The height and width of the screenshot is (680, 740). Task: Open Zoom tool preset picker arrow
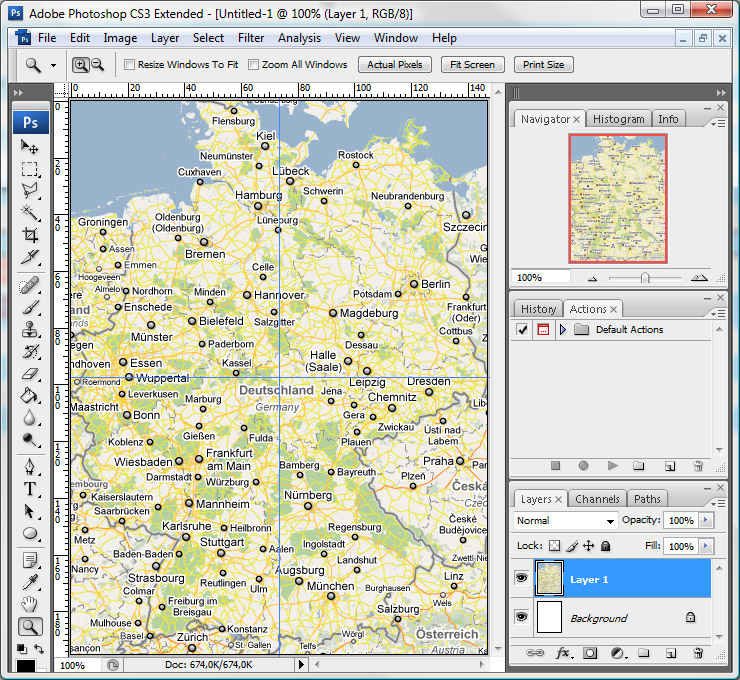point(53,65)
